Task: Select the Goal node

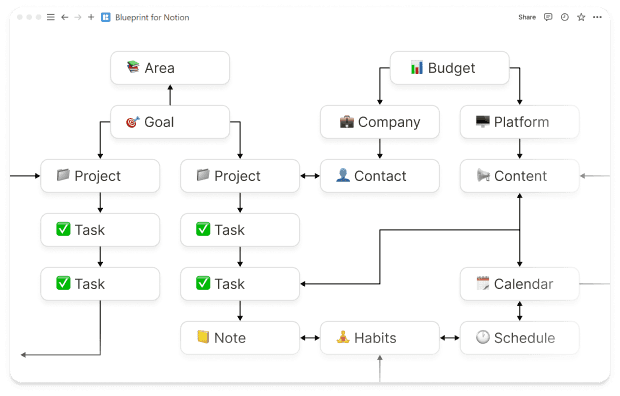Action: (x=170, y=122)
